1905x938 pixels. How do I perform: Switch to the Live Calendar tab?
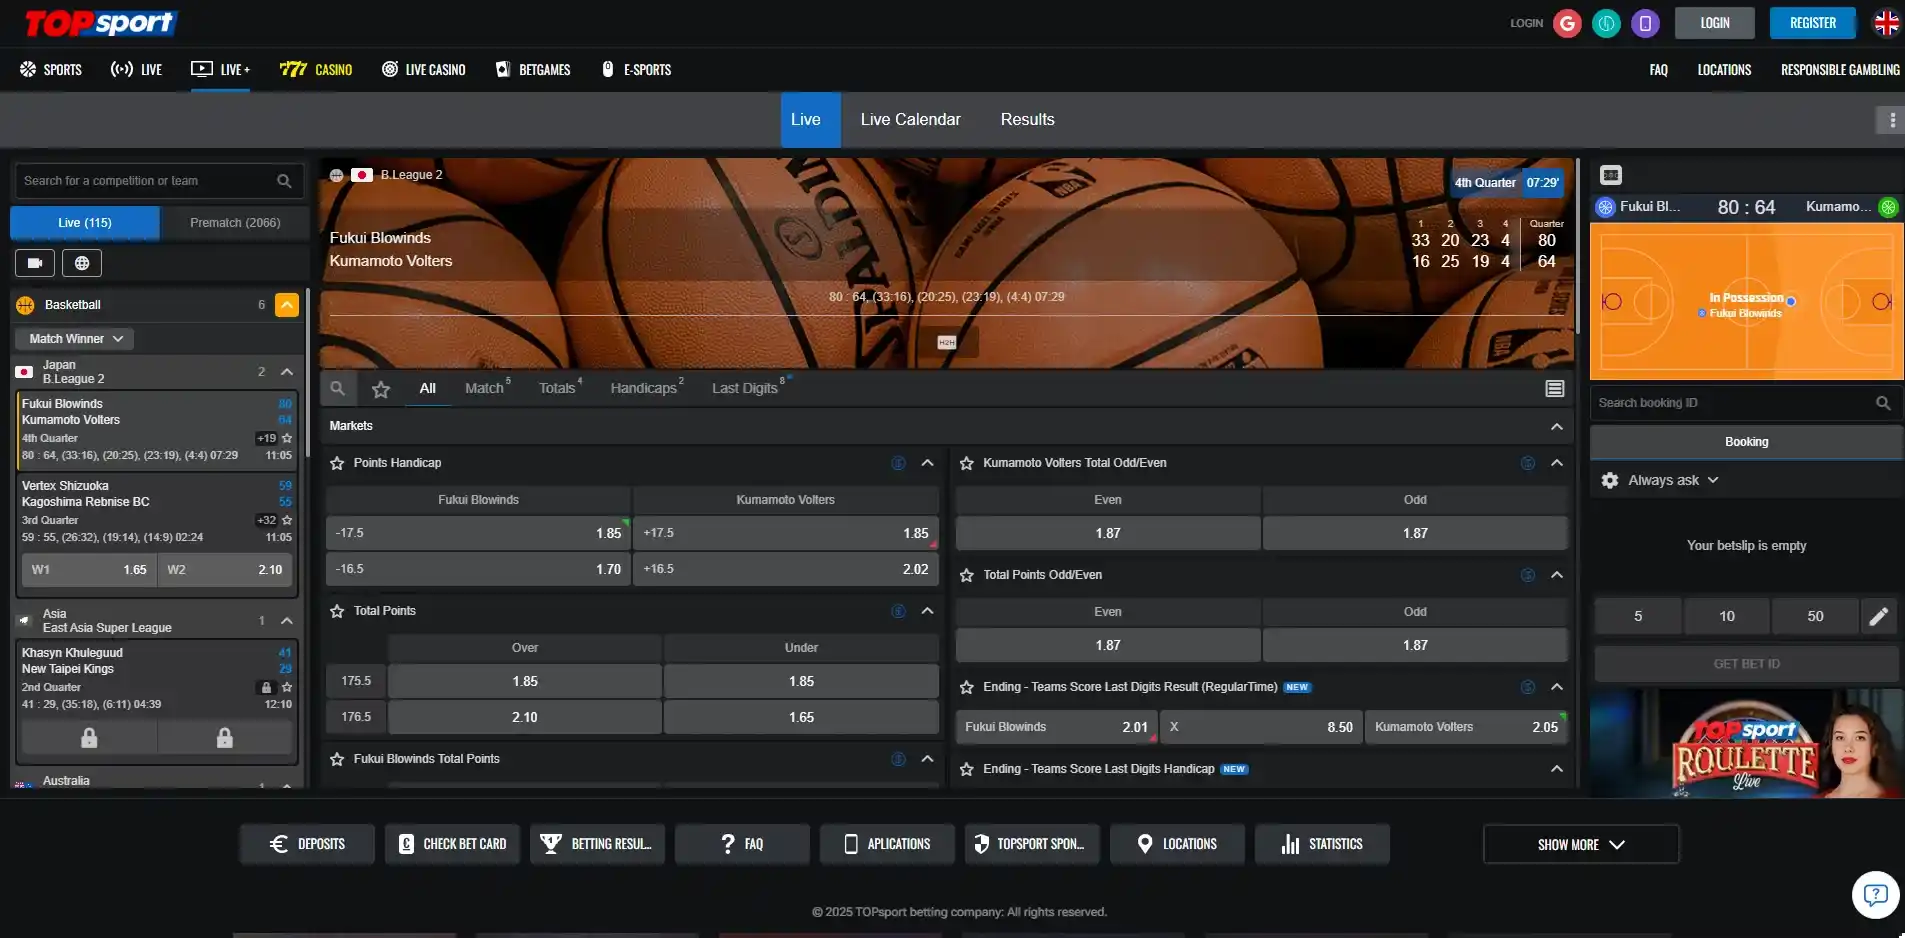click(x=910, y=120)
